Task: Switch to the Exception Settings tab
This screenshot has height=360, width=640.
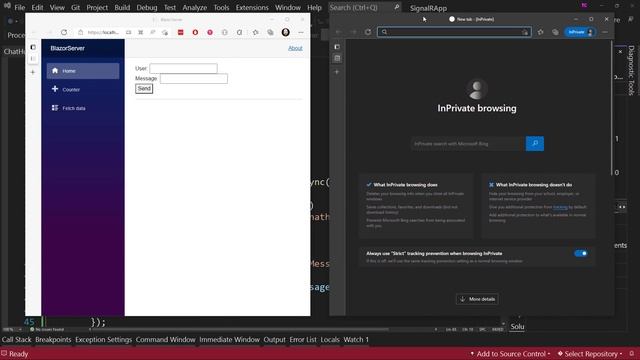Action: 103,340
